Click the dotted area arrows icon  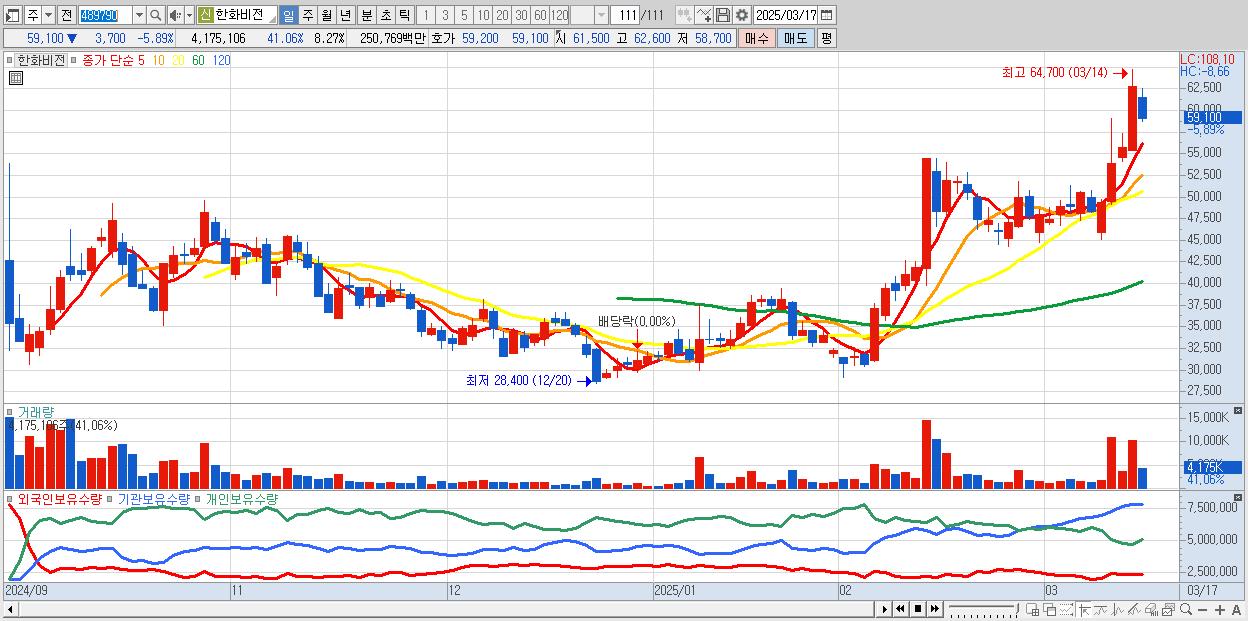point(1066,609)
